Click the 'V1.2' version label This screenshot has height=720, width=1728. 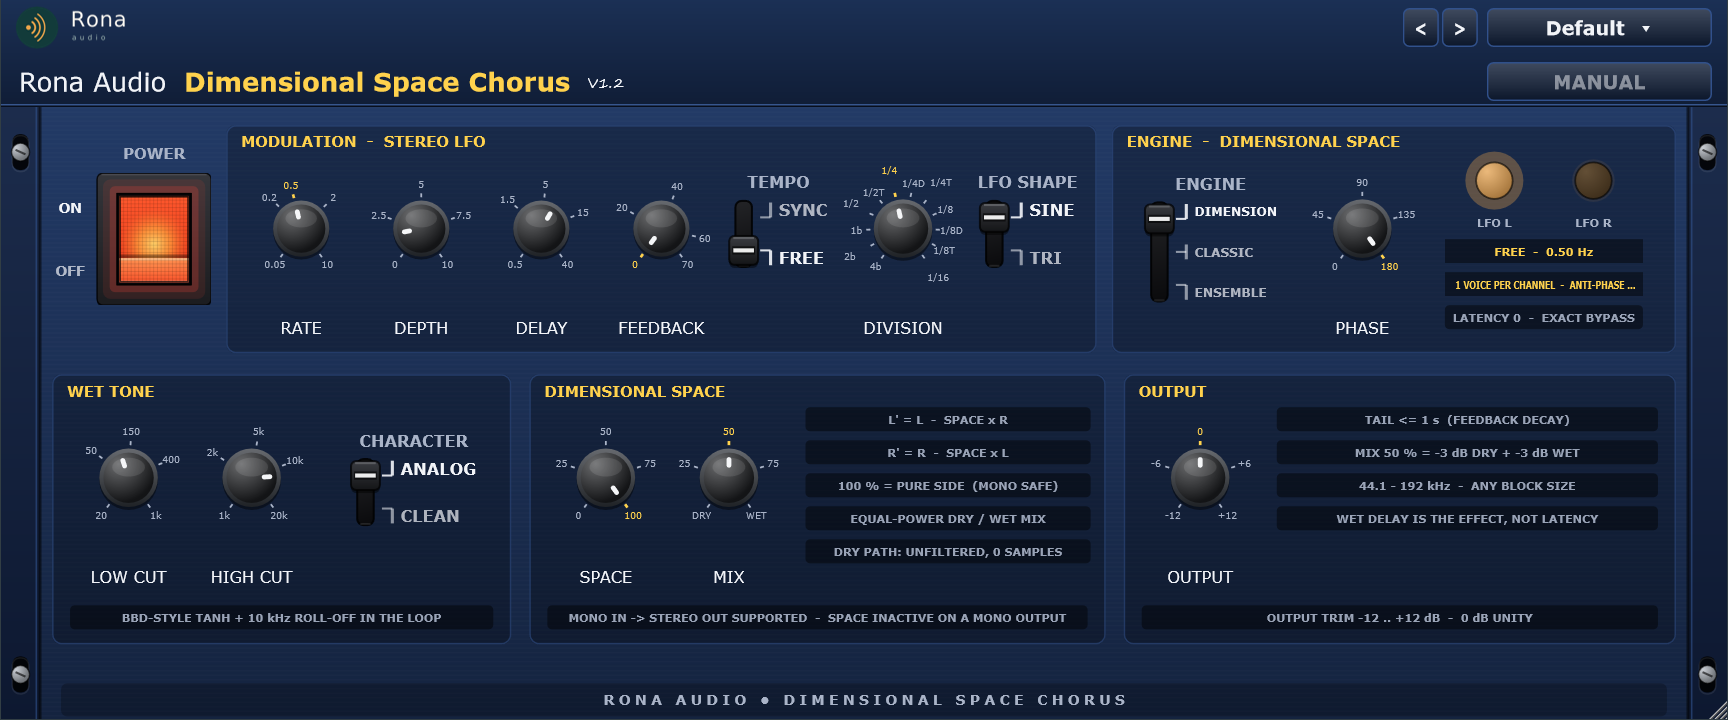[x=605, y=83]
